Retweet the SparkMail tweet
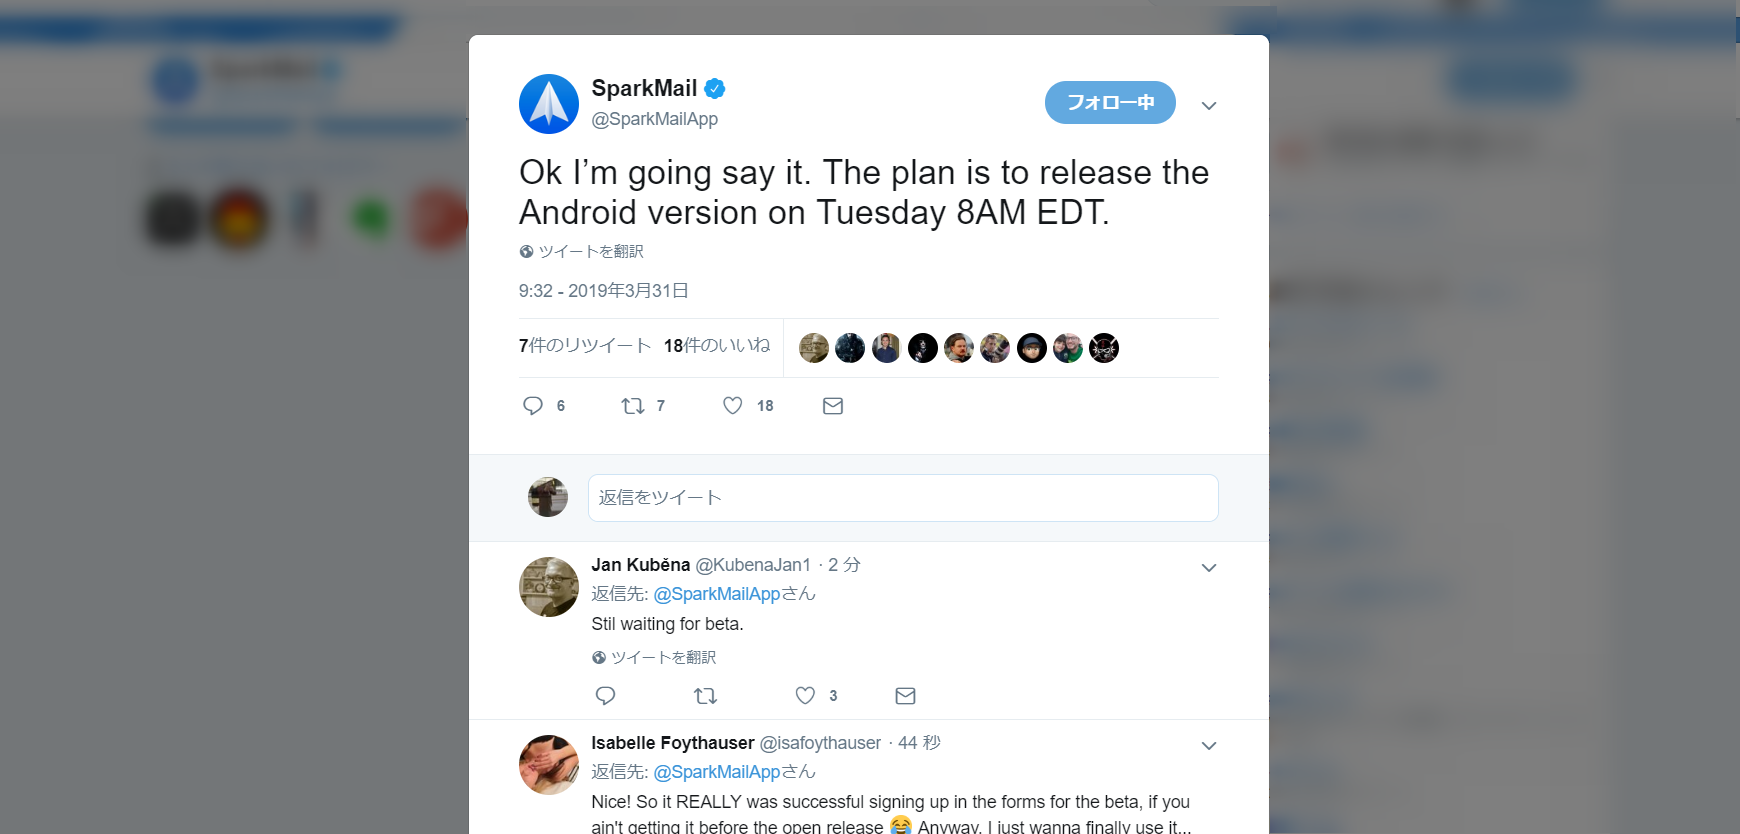This screenshot has height=834, width=1740. (x=633, y=405)
